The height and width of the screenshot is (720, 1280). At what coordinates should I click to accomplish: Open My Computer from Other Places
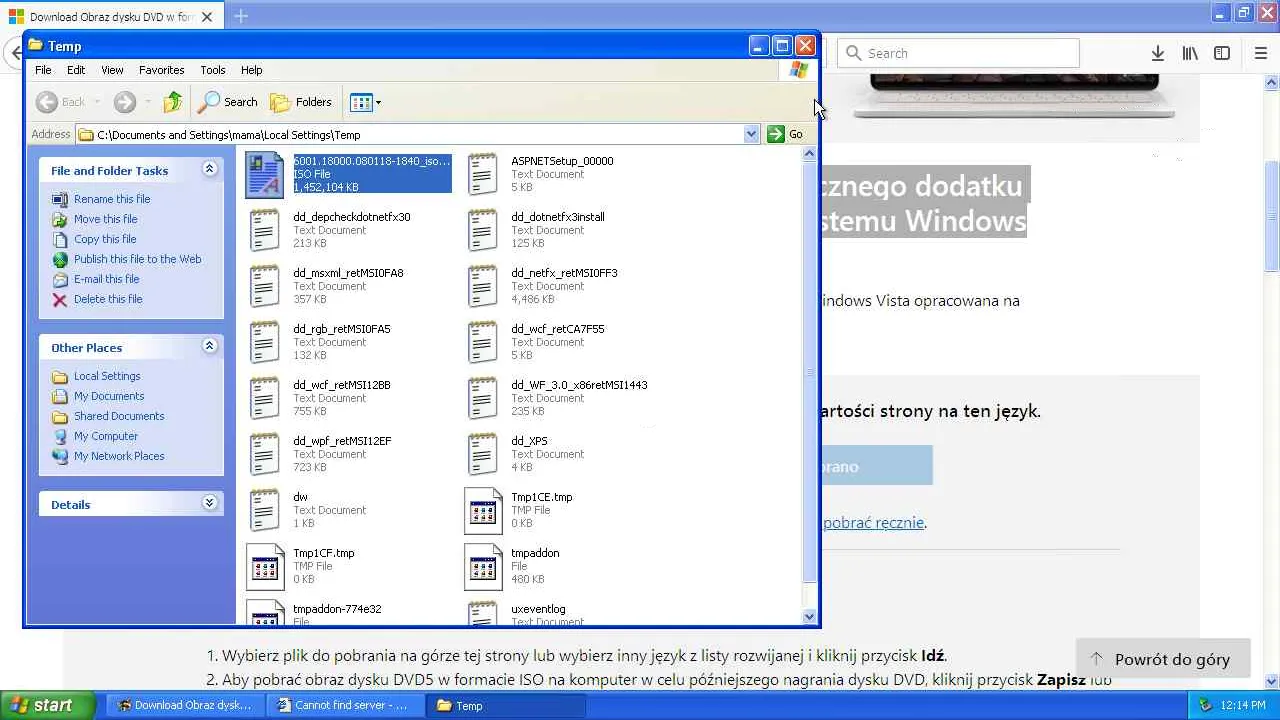click(106, 436)
